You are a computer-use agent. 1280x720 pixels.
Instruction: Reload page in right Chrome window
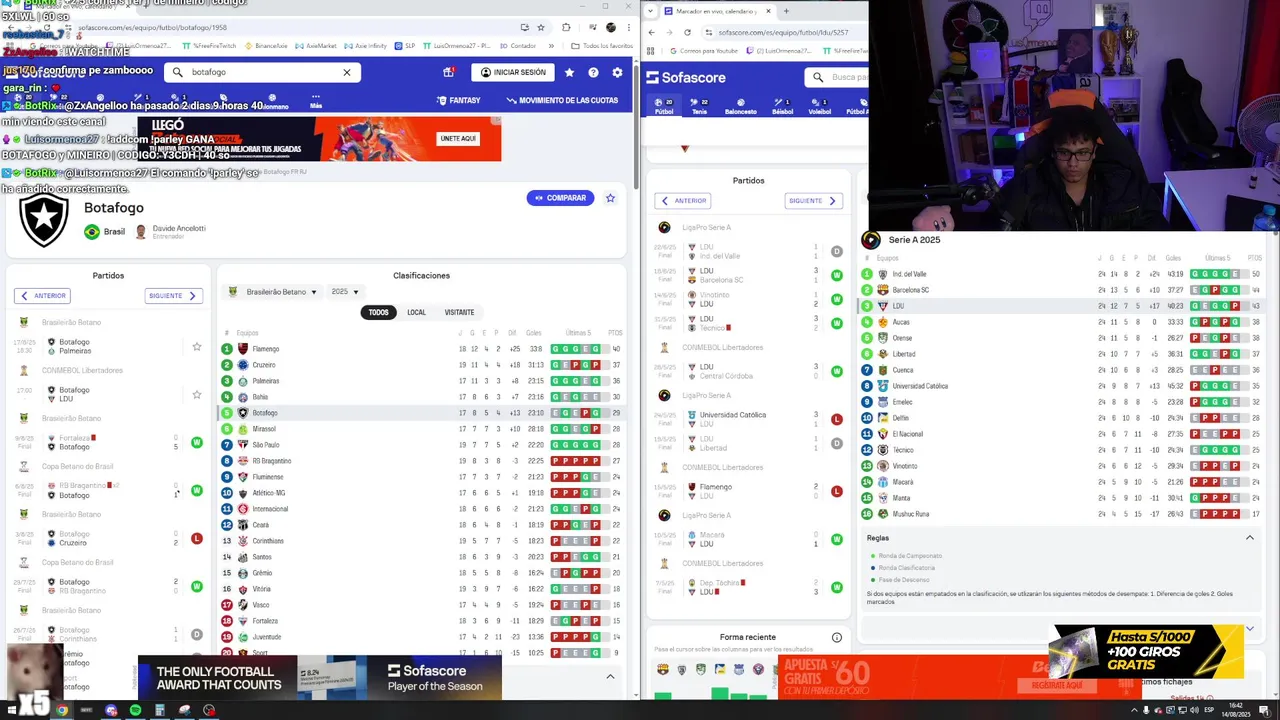(x=687, y=32)
